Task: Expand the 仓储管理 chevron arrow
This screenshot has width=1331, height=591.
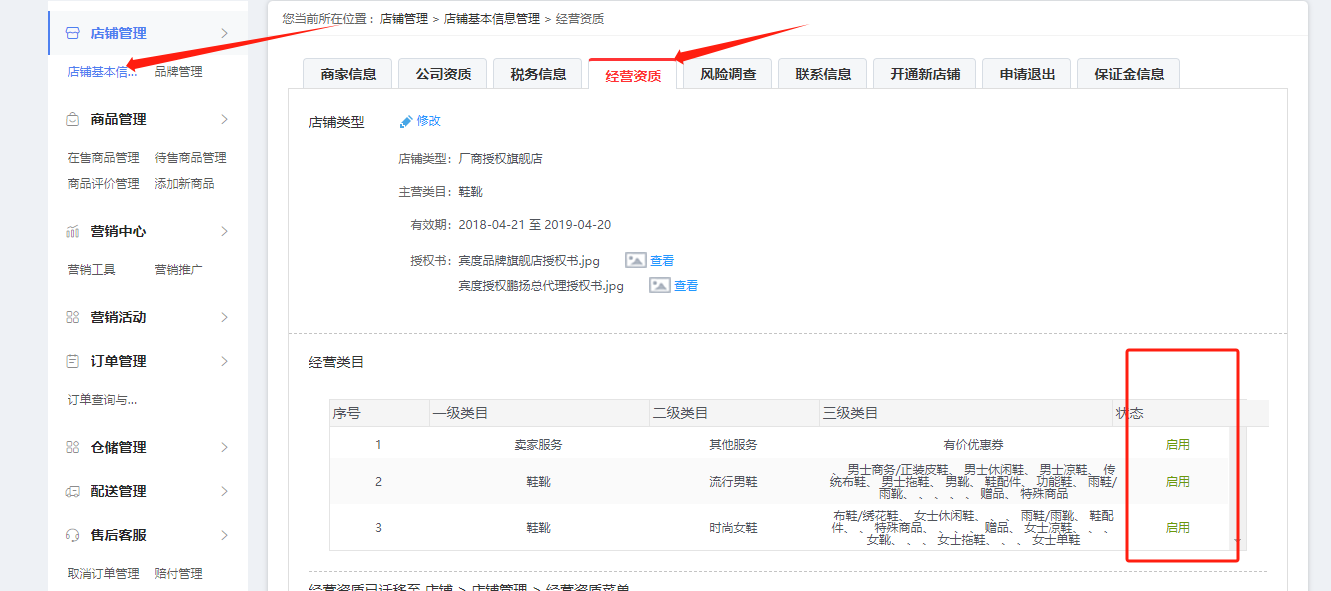Action: pos(224,447)
